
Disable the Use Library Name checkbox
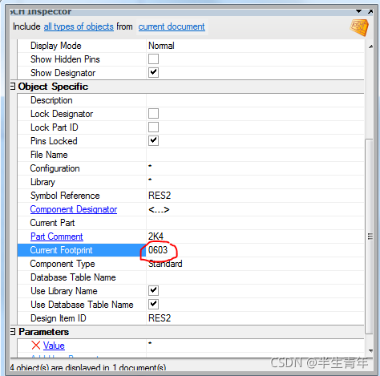(153, 290)
